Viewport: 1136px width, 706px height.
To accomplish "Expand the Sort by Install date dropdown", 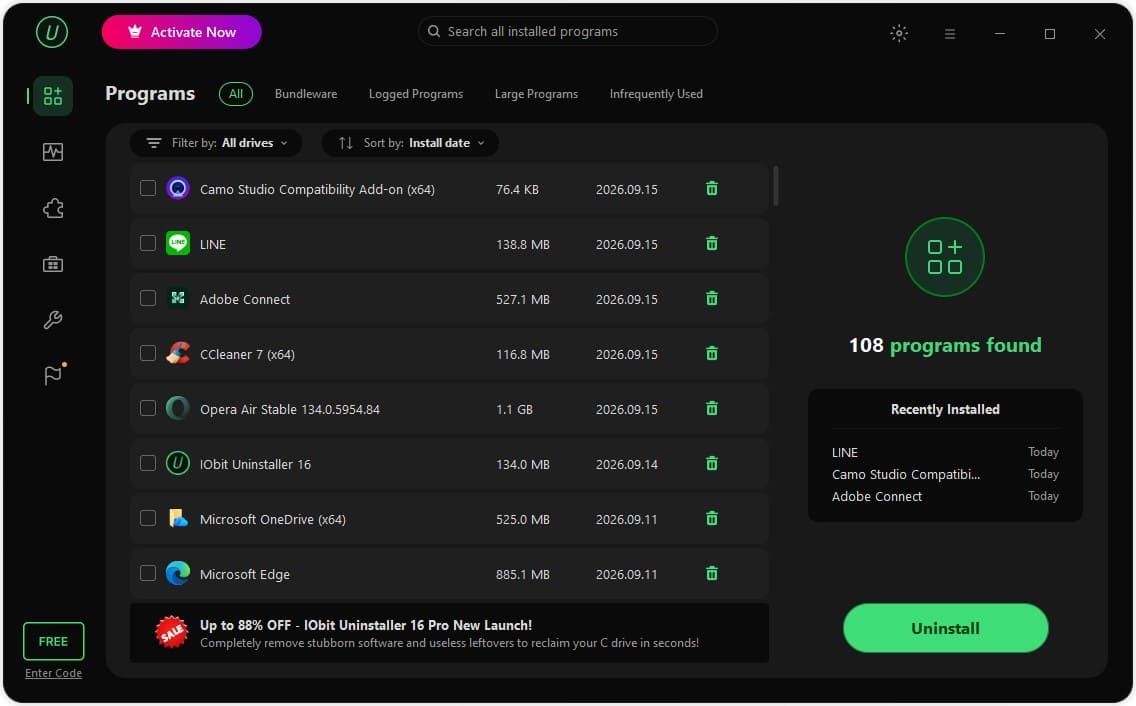I will (x=410, y=143).
